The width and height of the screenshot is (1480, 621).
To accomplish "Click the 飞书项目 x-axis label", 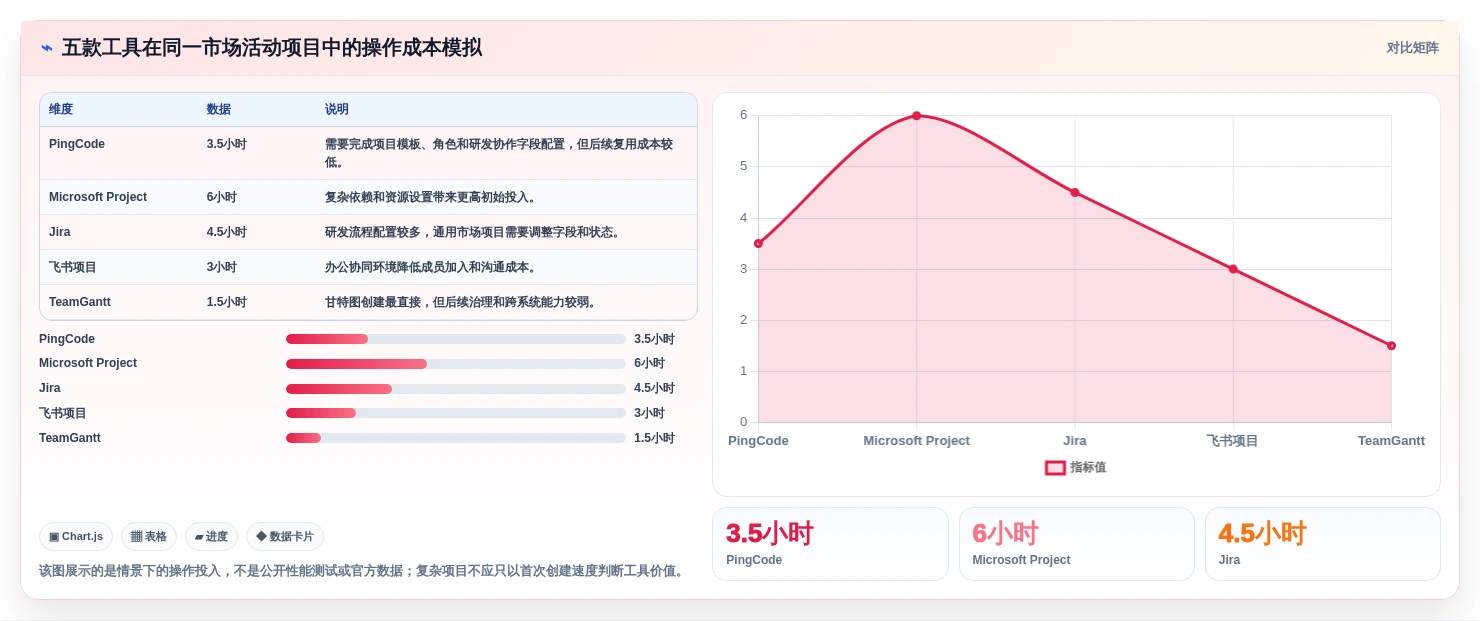I will pyautogui.click(x=1233, y=440).
